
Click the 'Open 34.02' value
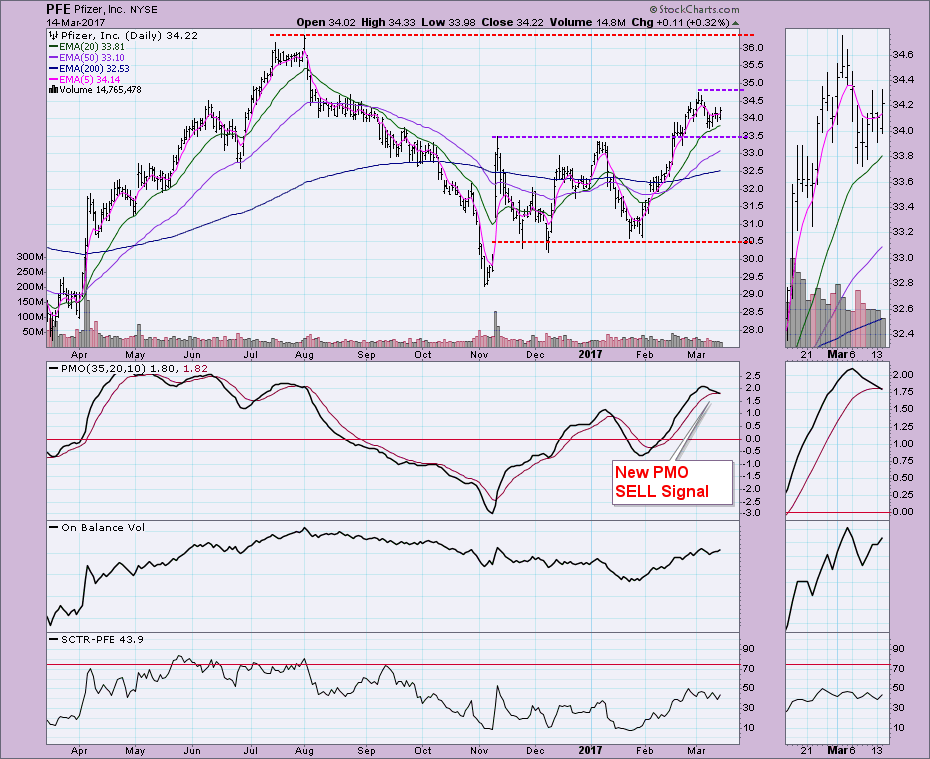[326, 23]
